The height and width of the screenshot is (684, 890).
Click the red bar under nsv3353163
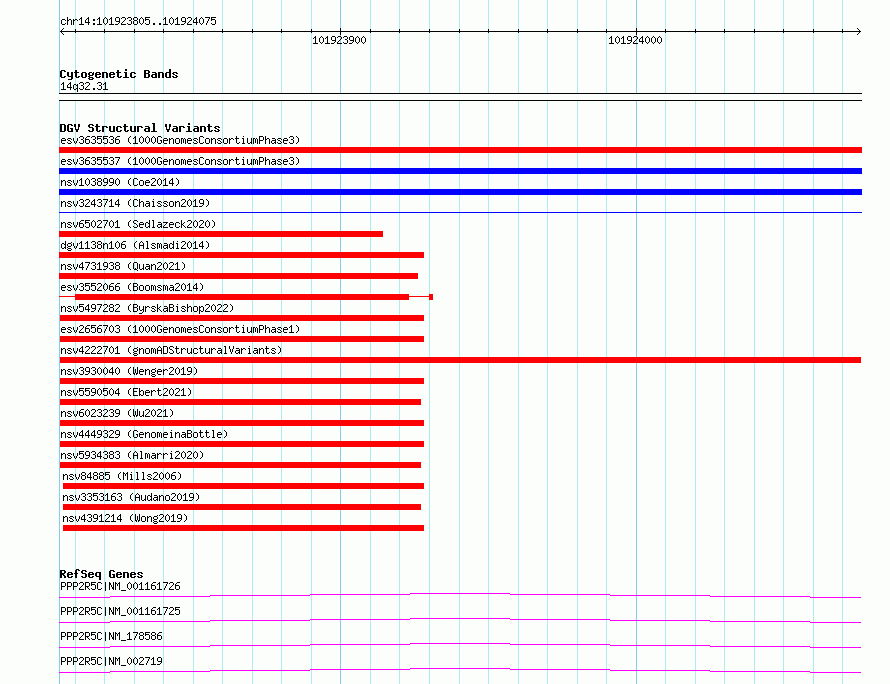pos(242,507)
